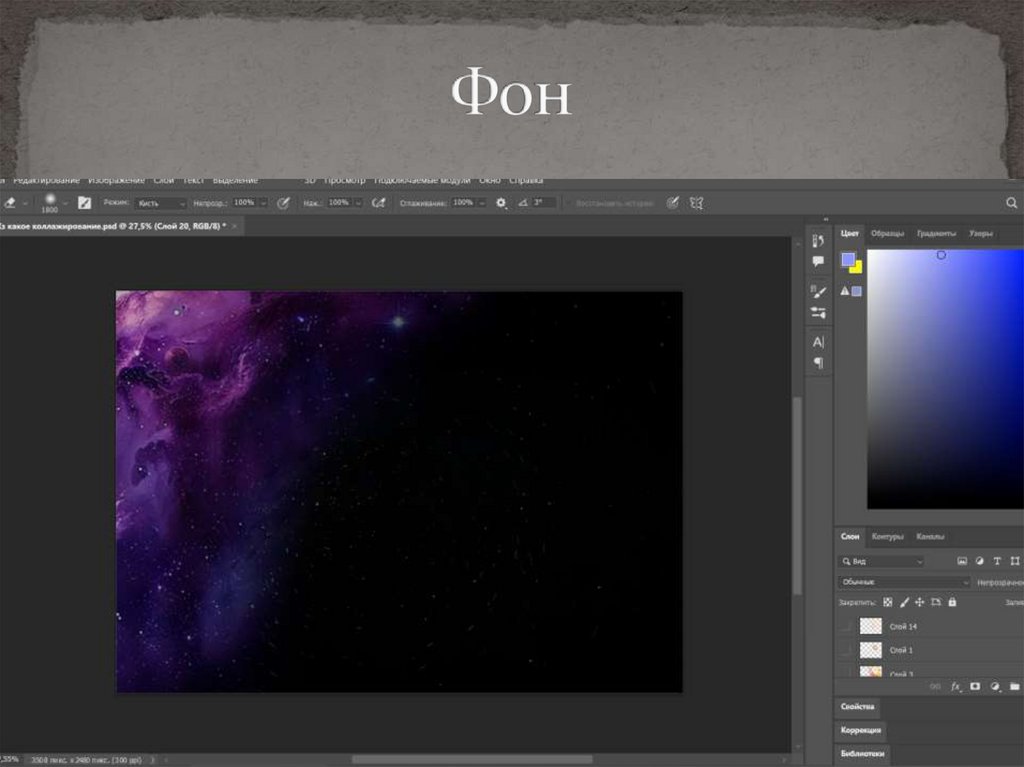Open the blend mode dropdown Обычные
Image resolution: width=1024 pixels, height=767 pixels.
click(904, 582)
